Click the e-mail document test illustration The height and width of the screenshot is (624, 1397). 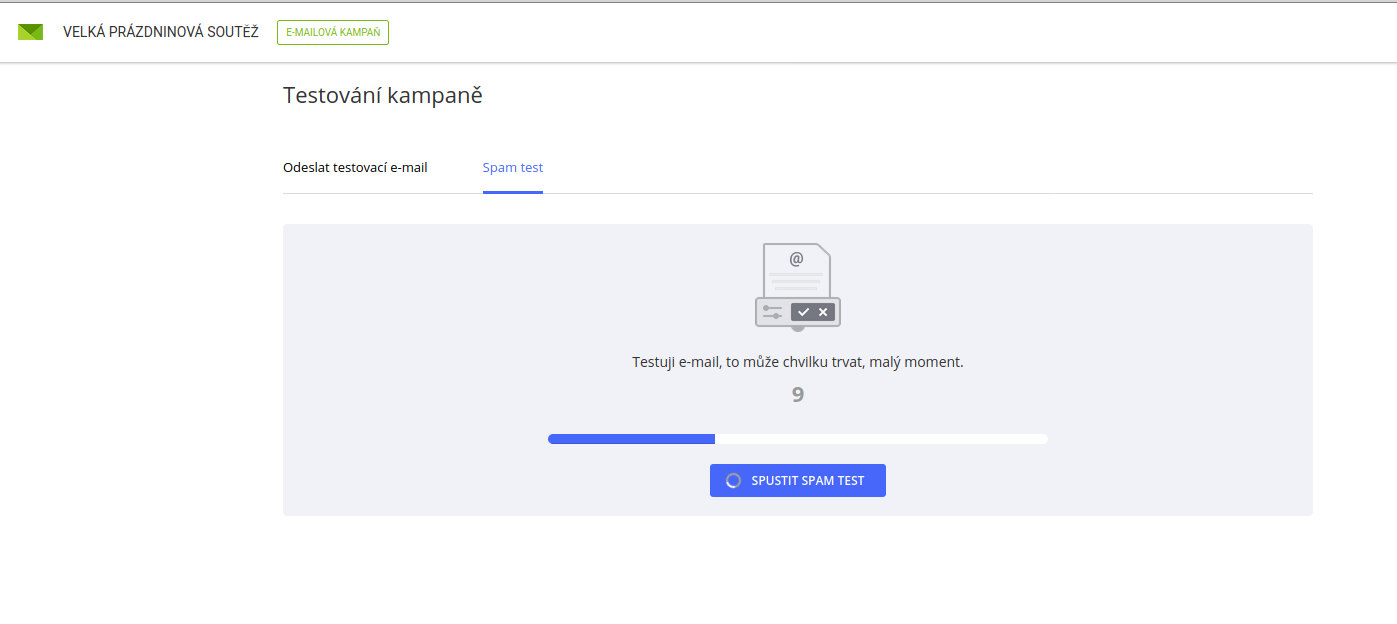click(x=798, y=287)
